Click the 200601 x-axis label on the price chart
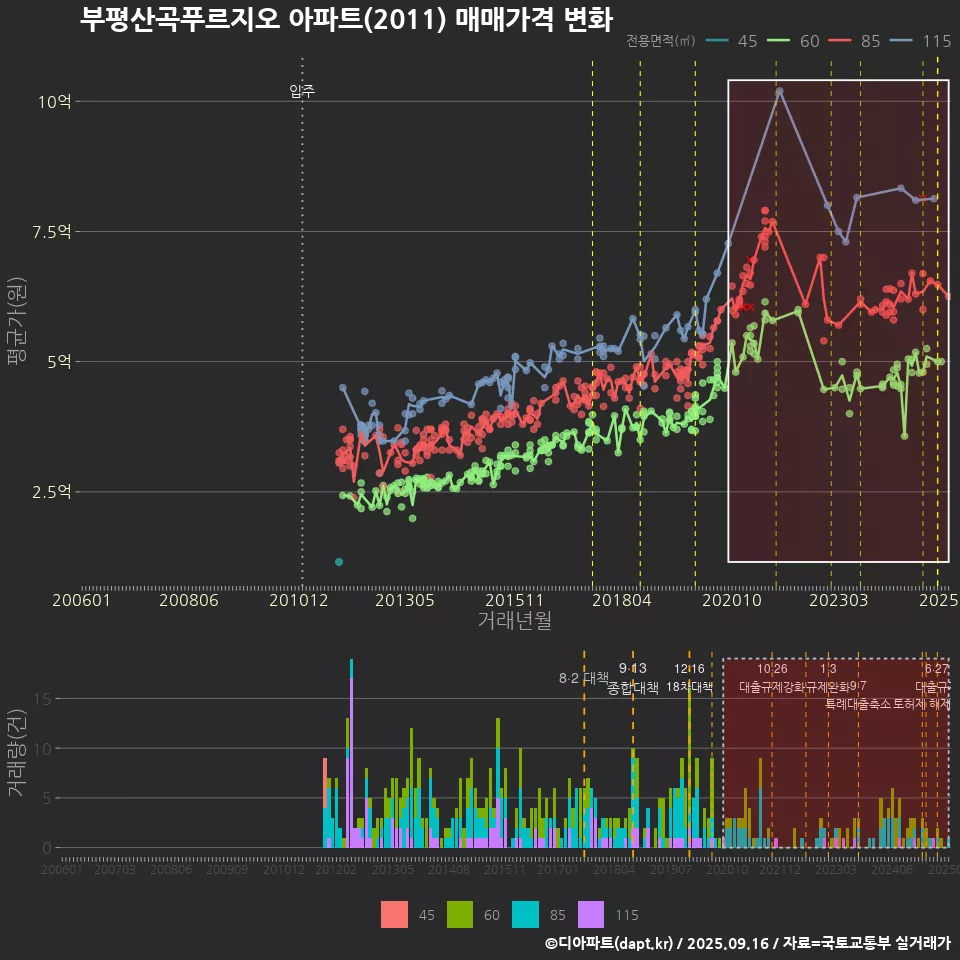This screenshot has height=960, width=960. (81, 600)
